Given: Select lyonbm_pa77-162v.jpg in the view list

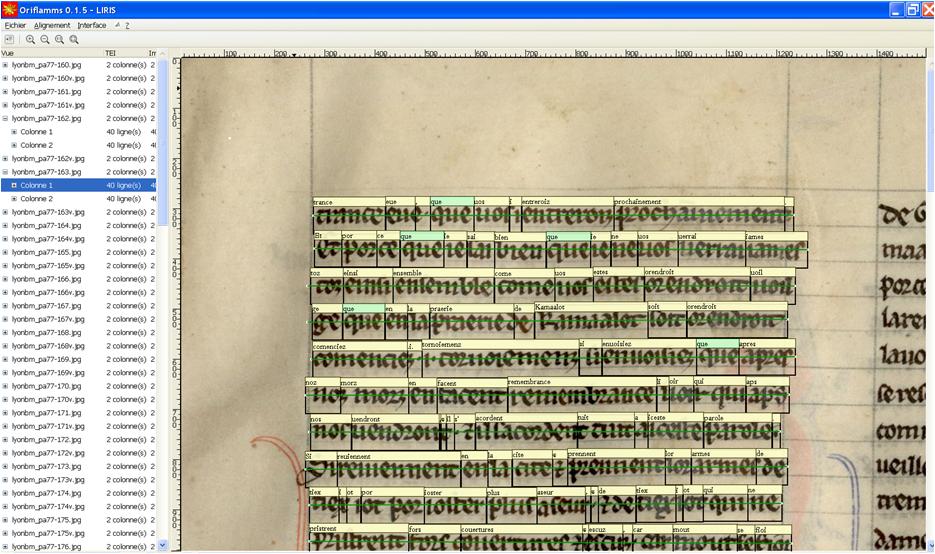Looking at the screenshot, I should (x=48, y=159).
